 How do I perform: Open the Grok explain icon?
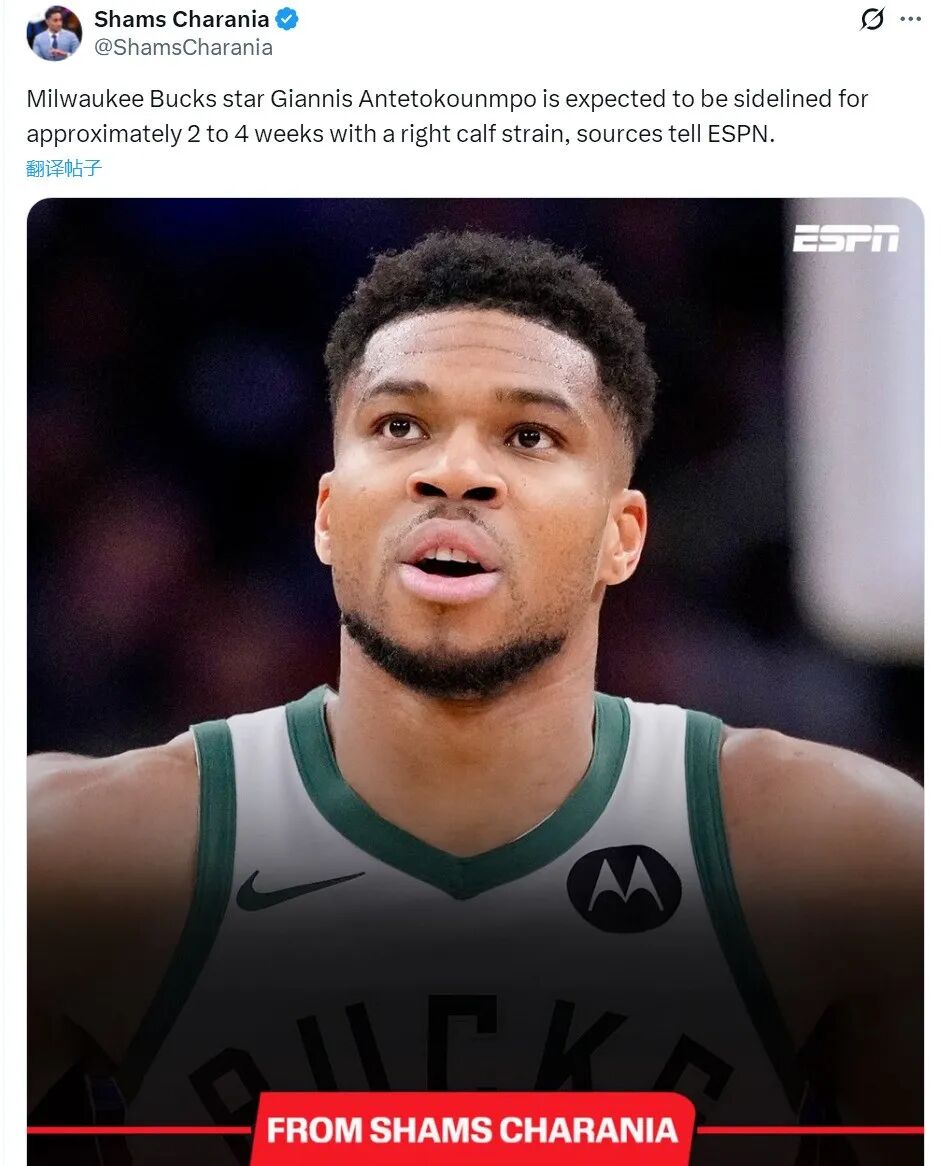pyautogui.click(x=872, y=19)
